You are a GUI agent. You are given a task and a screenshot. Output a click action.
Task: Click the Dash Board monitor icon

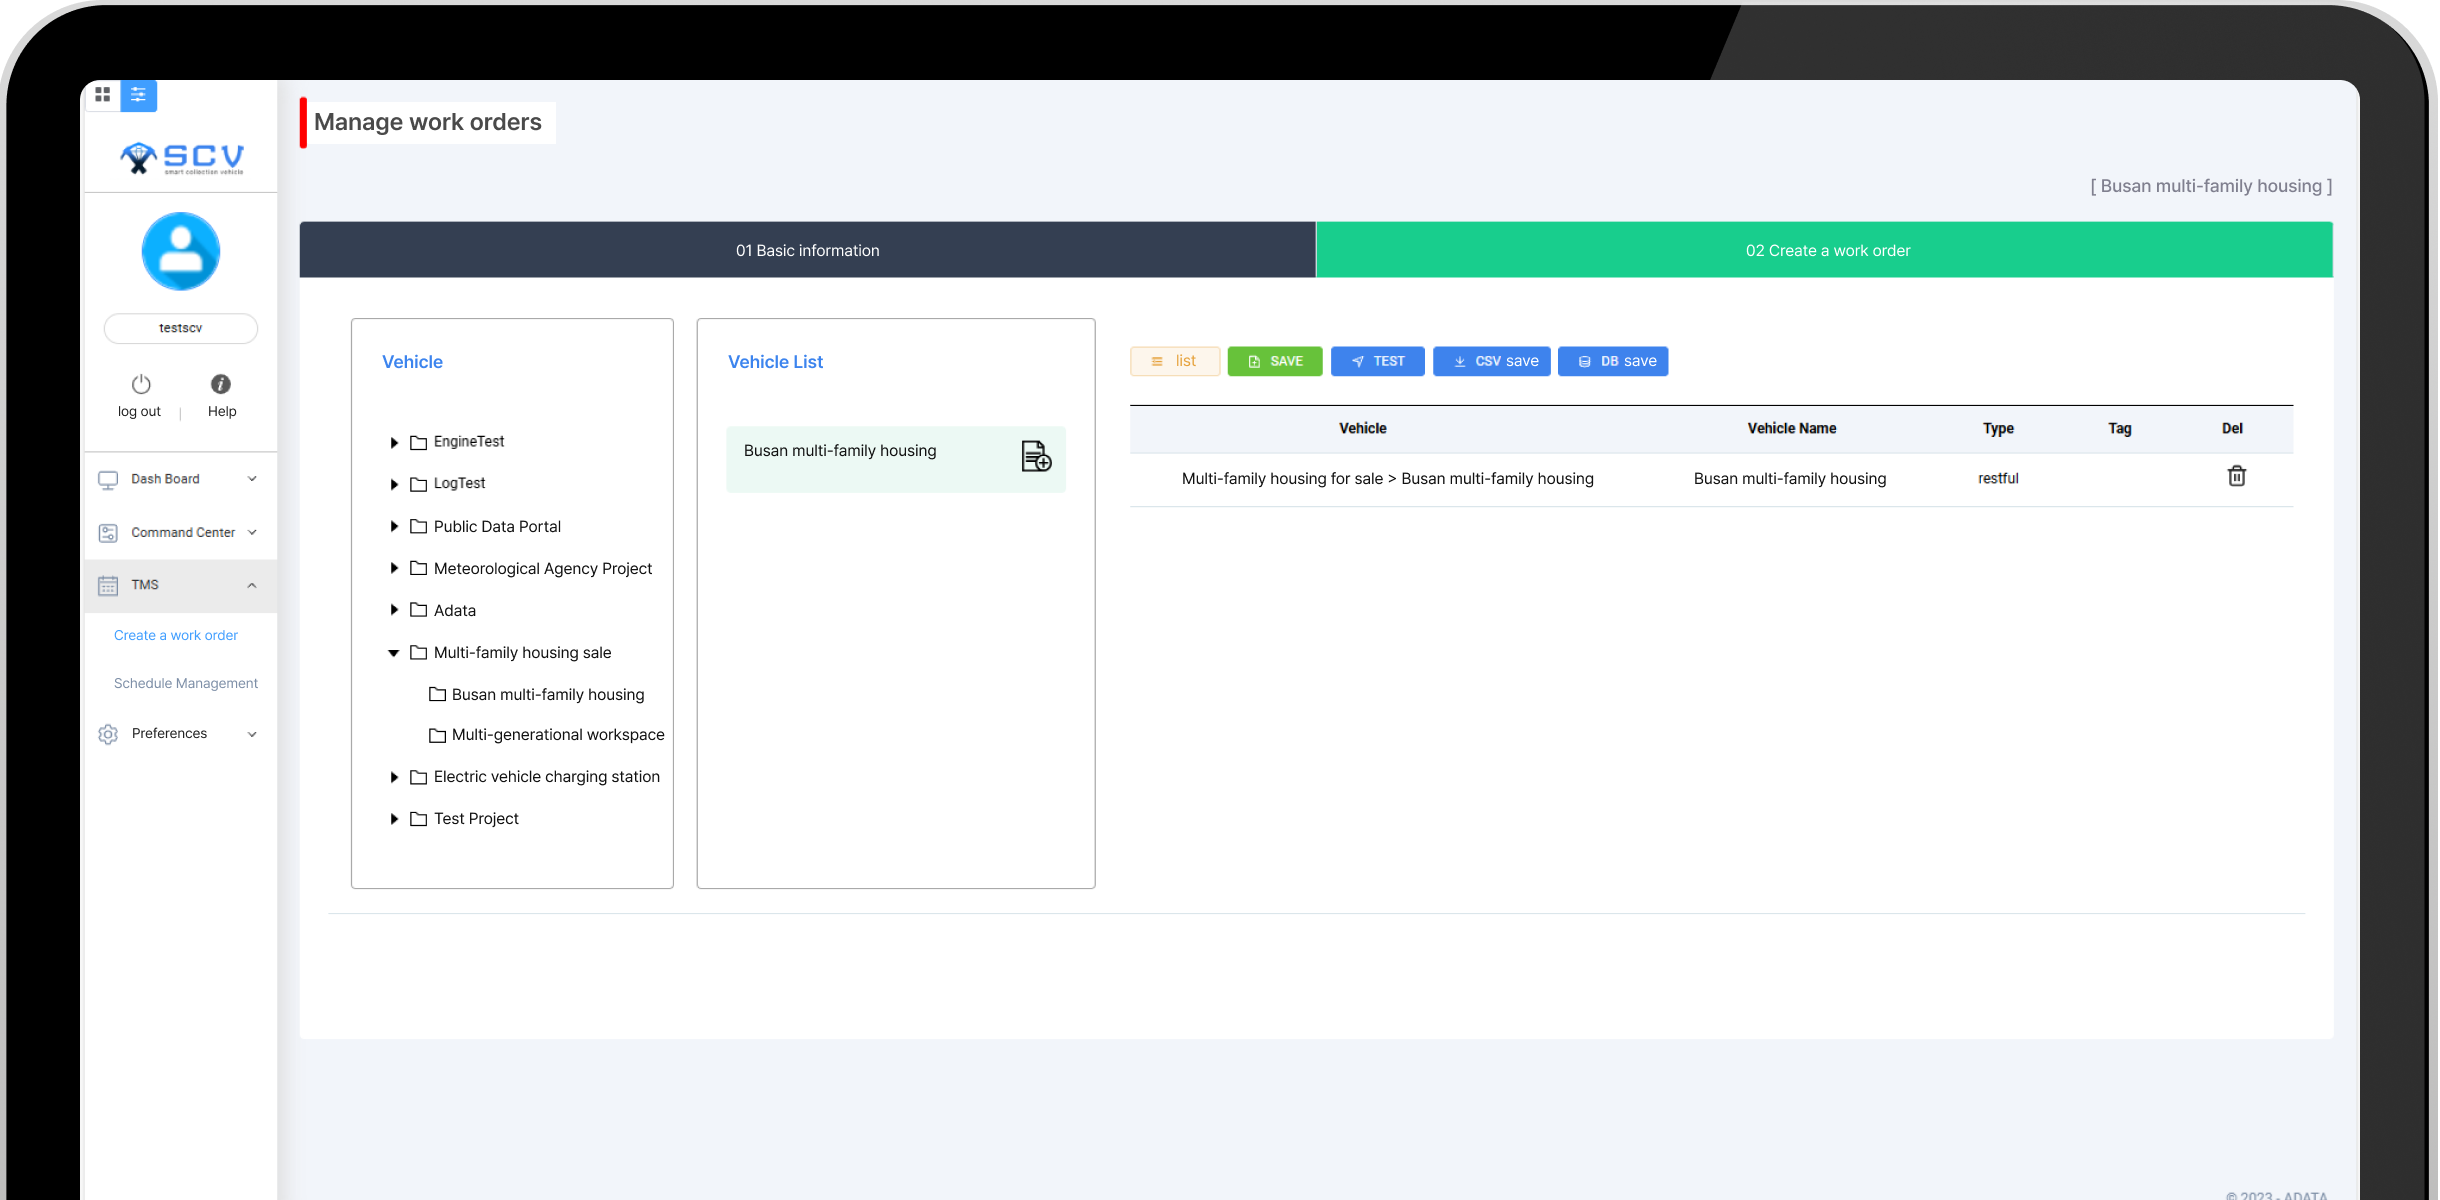[108, 480]
